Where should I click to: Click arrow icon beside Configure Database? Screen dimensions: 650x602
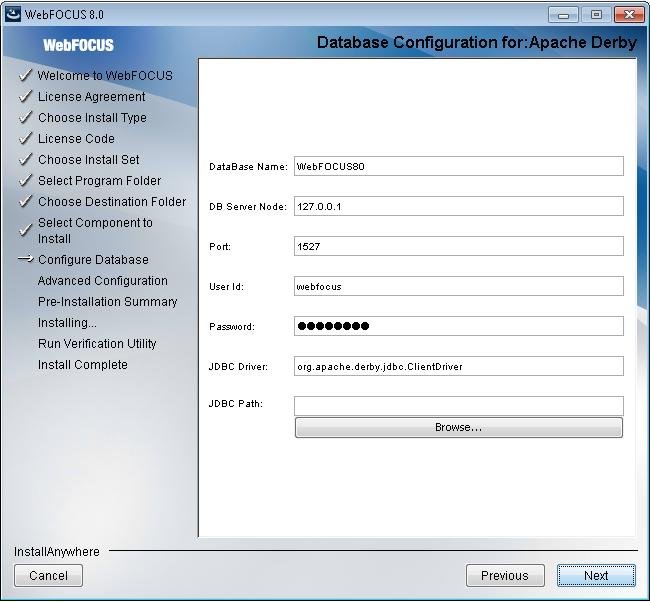coord(25,259)
